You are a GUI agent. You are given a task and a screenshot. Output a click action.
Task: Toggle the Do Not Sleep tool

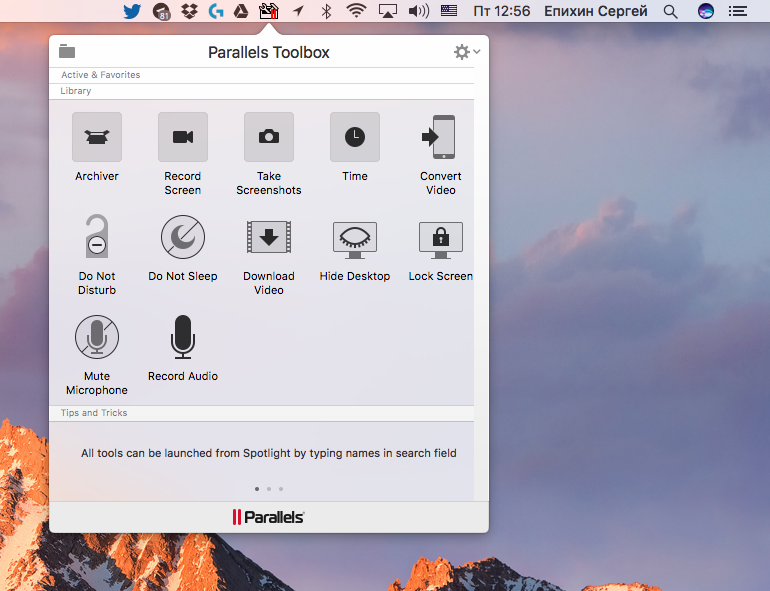click(x=183, y=238)
